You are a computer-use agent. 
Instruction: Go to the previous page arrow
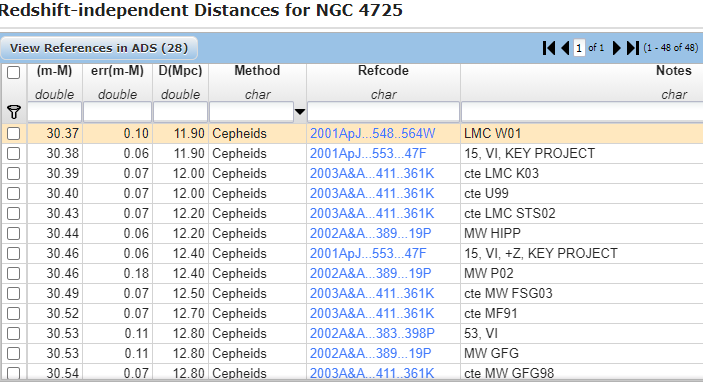coord(565,48)
